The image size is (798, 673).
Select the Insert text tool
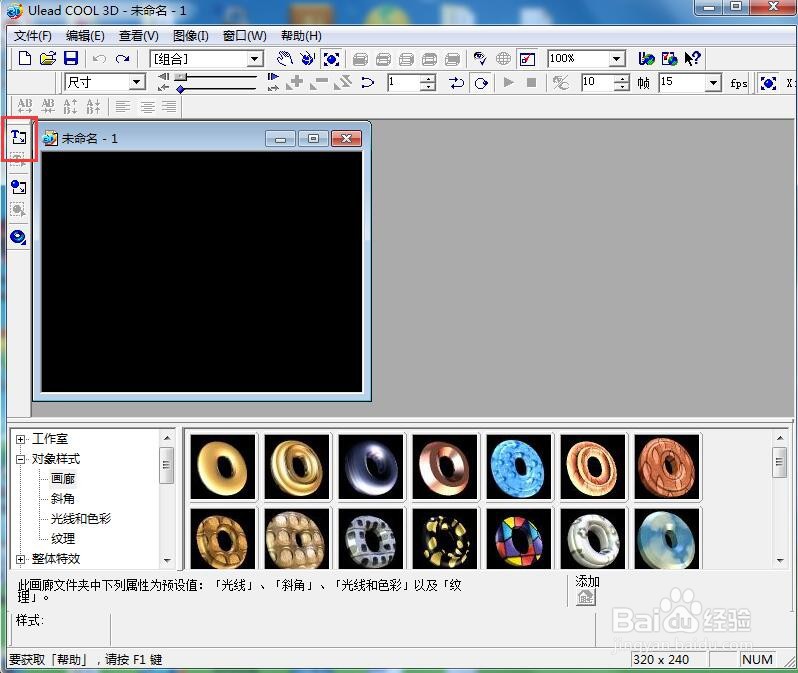click(19, 137)
